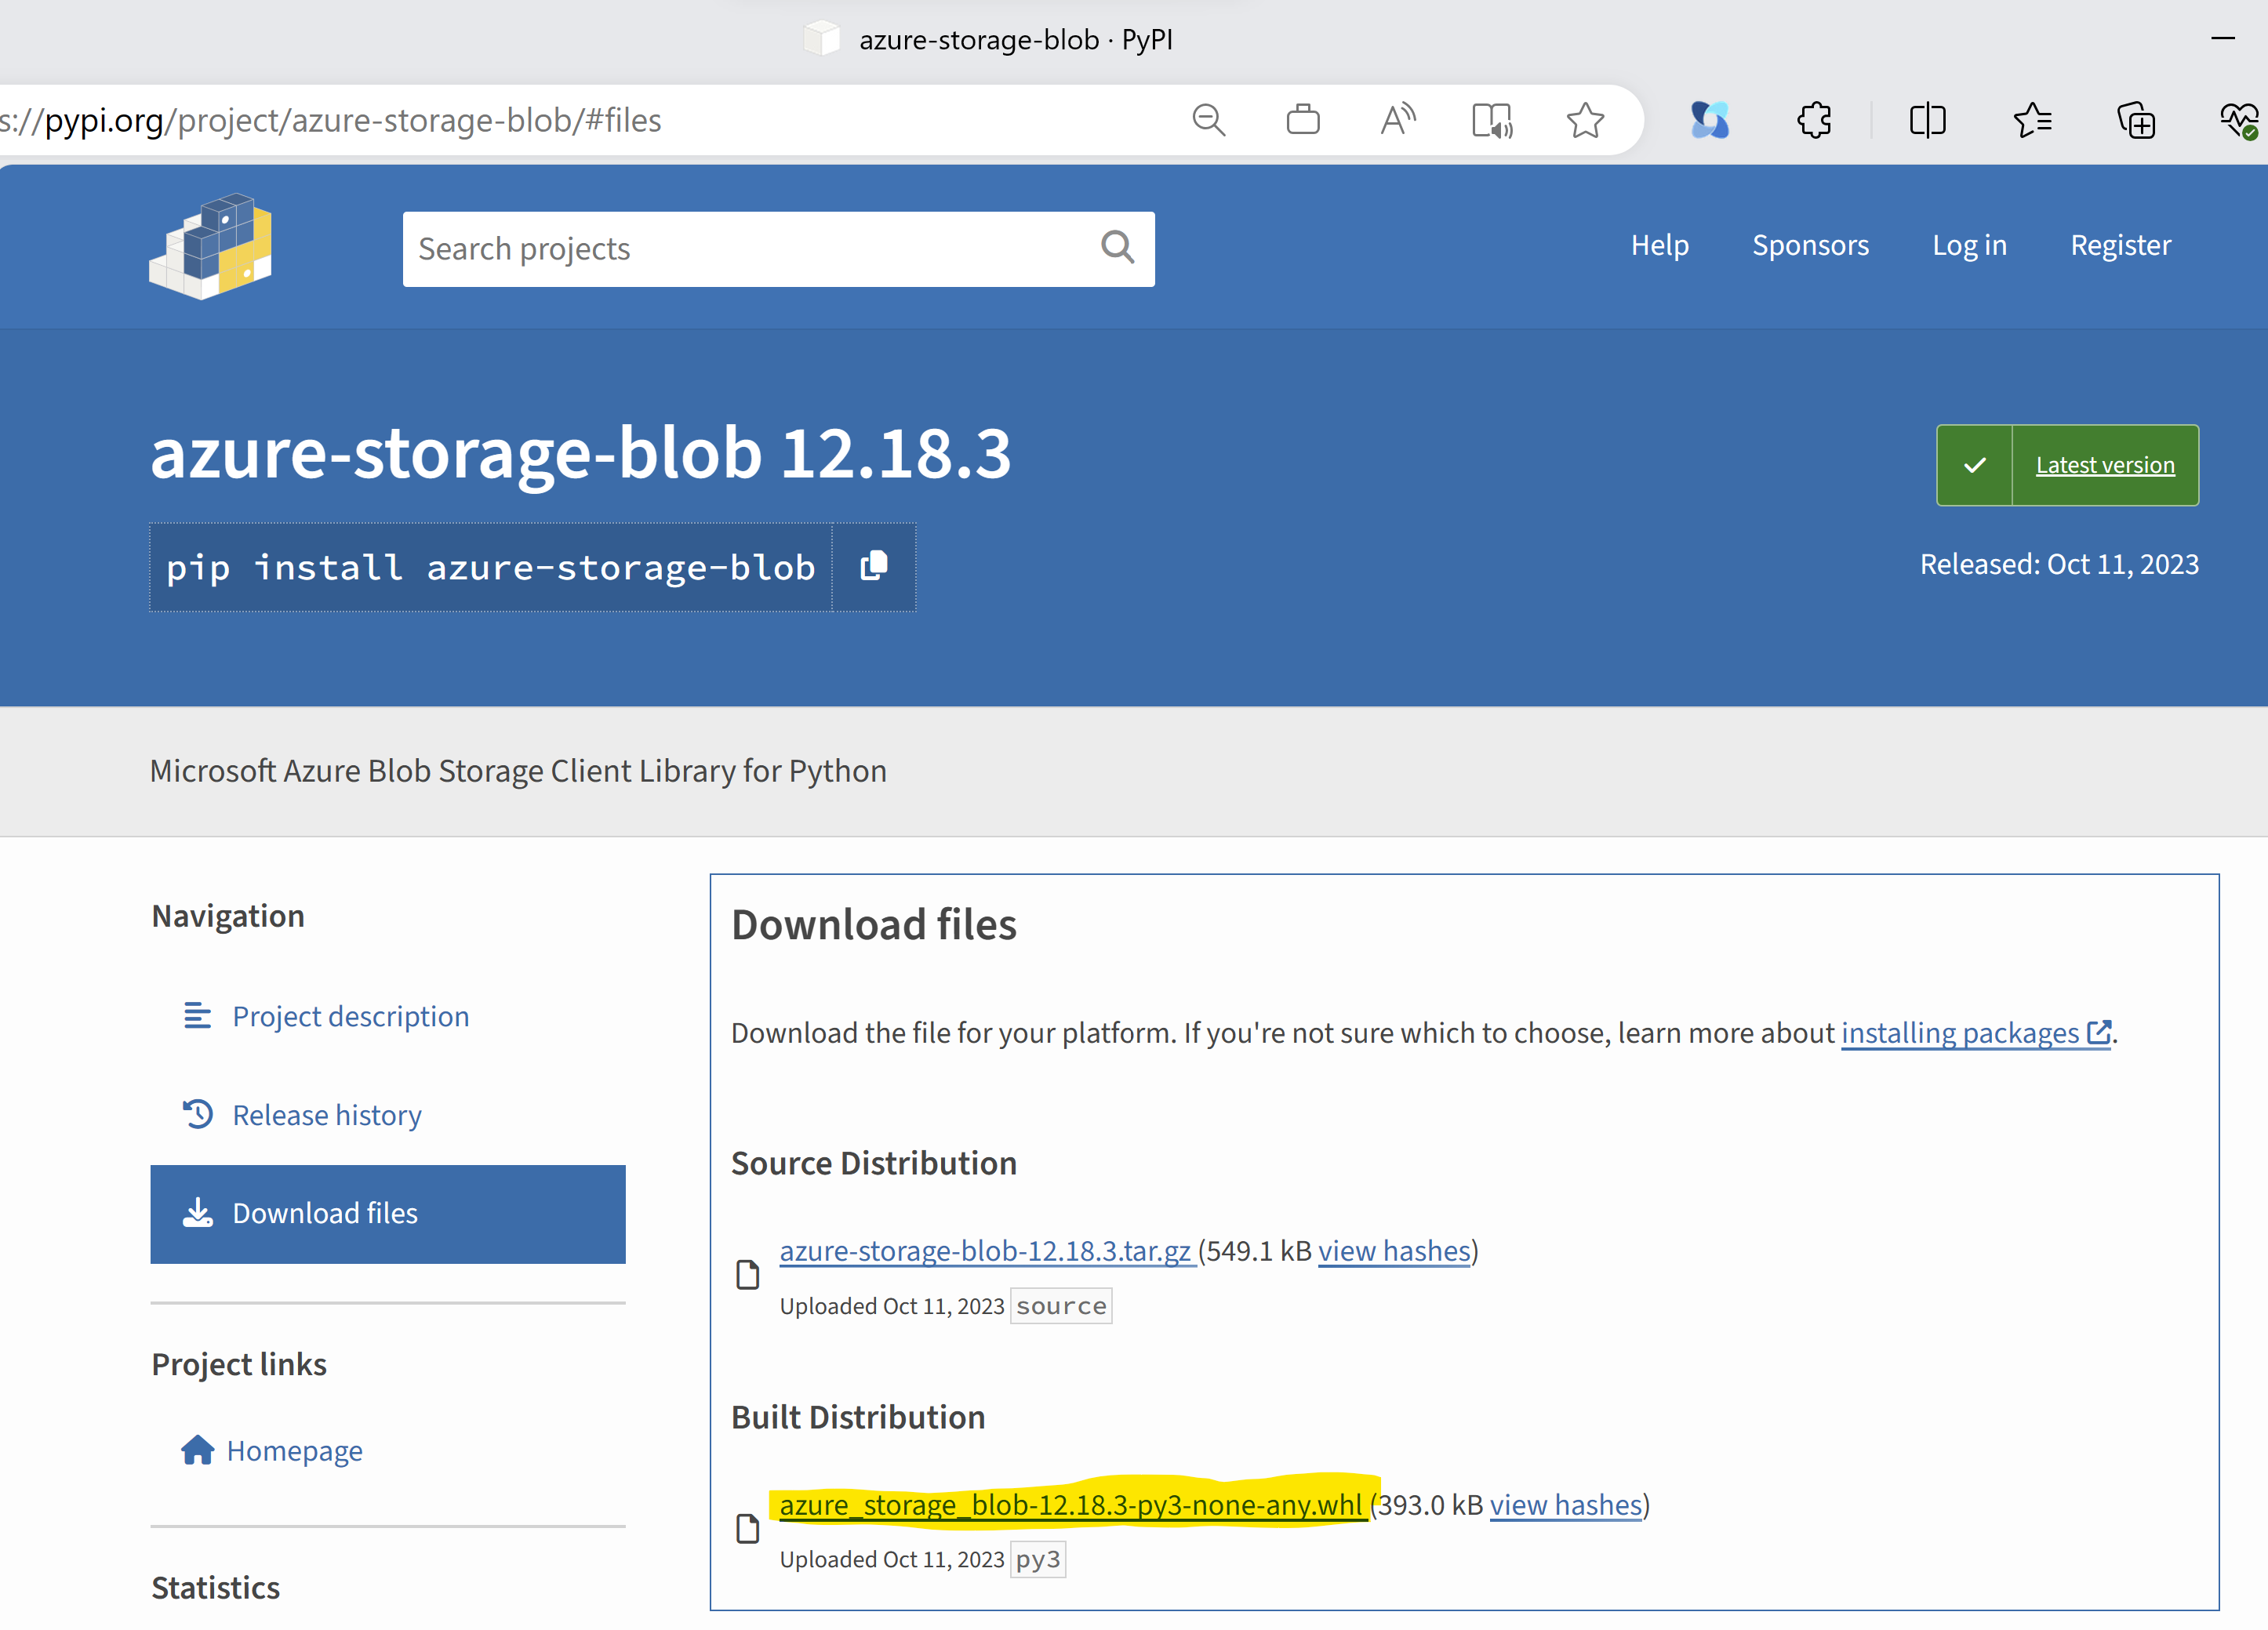The width and height of the screenshot is (2268, 1630).
Task: Add page to favorites with star icon
Action: (x=1586, y=120)
